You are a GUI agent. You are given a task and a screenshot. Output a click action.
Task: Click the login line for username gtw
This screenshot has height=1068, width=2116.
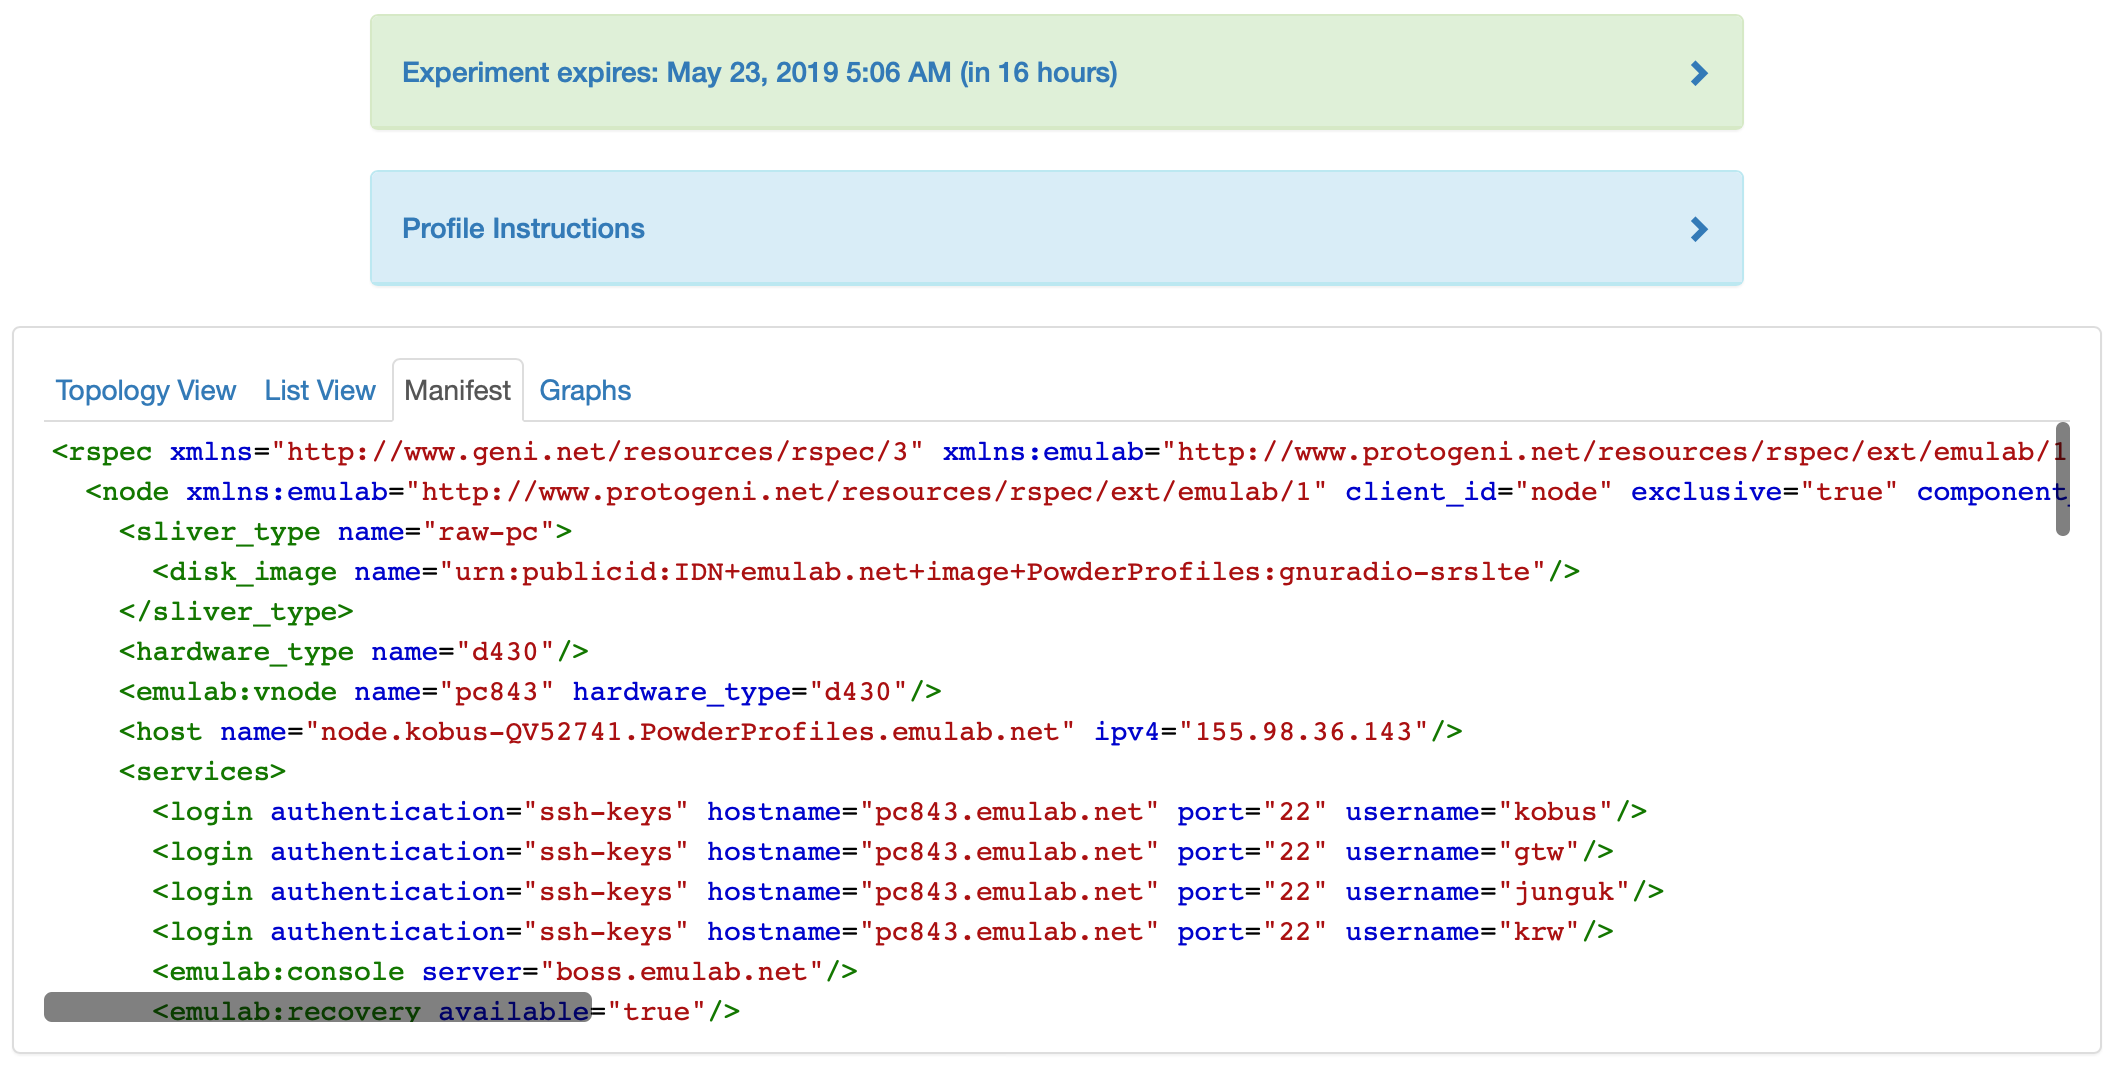click(x=883, y=852)
